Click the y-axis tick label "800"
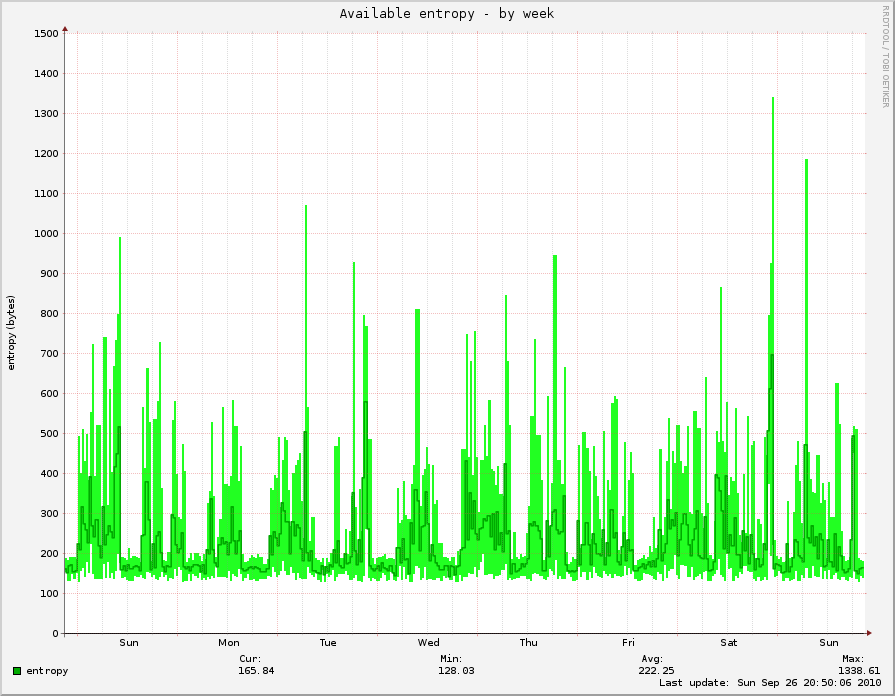895x696 pixels. pos(49,313)
